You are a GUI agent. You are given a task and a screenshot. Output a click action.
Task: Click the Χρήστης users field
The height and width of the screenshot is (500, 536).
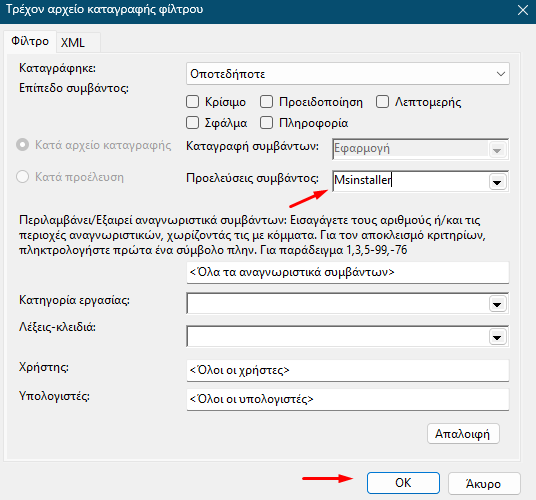pos(348,370)
